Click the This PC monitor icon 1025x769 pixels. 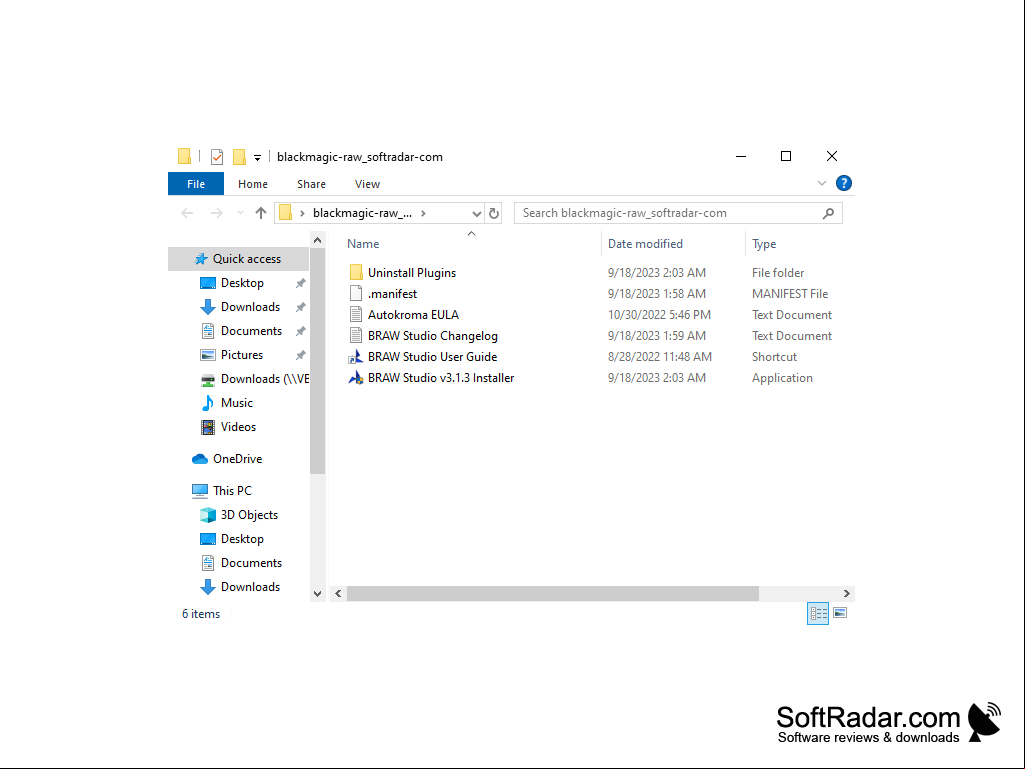(200, 490)
